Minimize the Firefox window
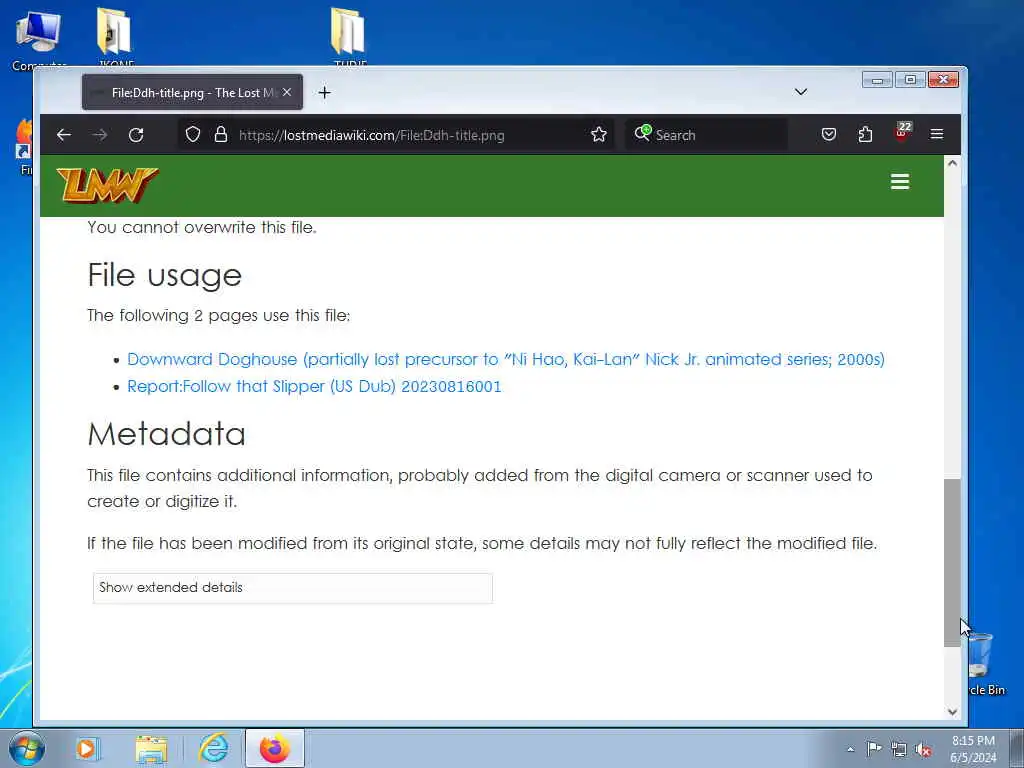The width and height of the screenshot is (1024, 768). 877,80
